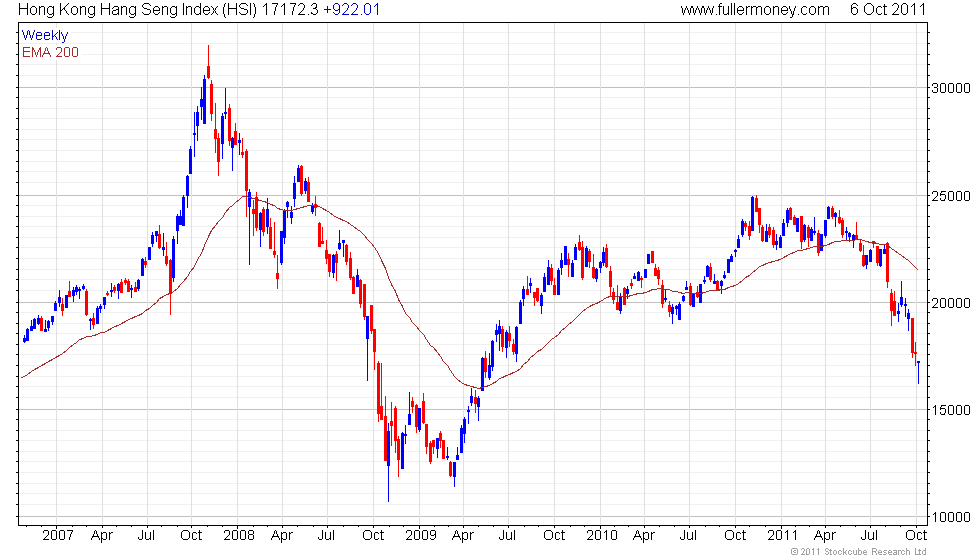Screen dimensions: 980x560
Task: Click the Apr label within 2011
Action: pos(825,536)
